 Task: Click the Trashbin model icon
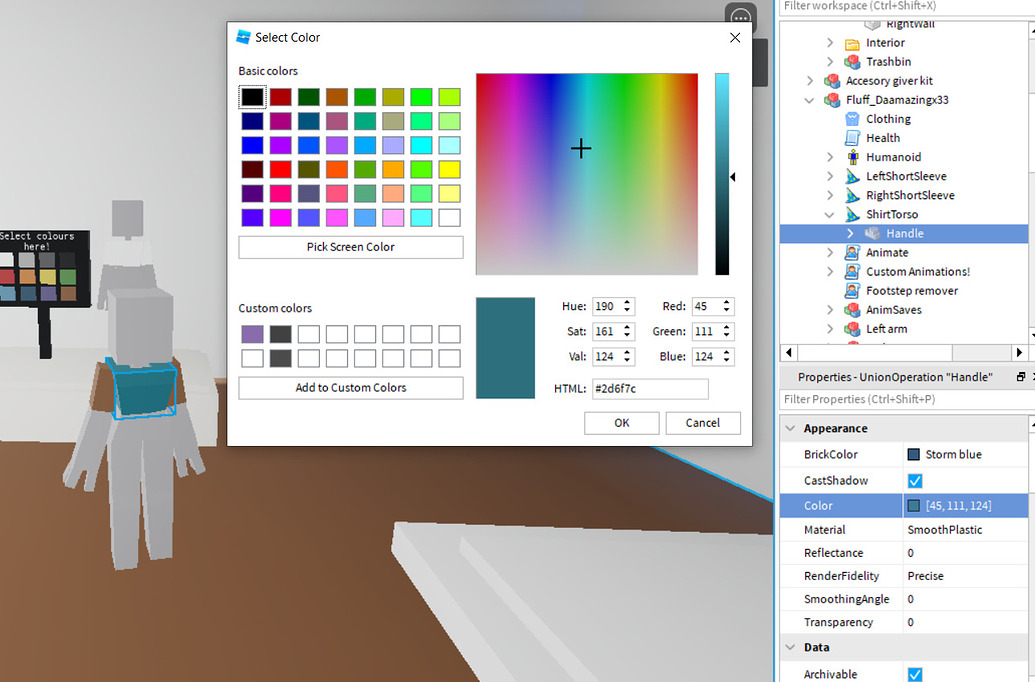pos(854,61)
